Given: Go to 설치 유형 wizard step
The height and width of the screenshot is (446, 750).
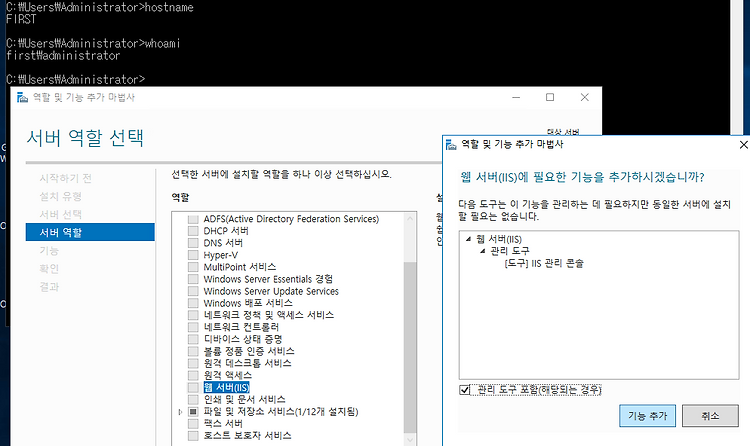Looking at the screenshot, I should [x=60, y=196].
